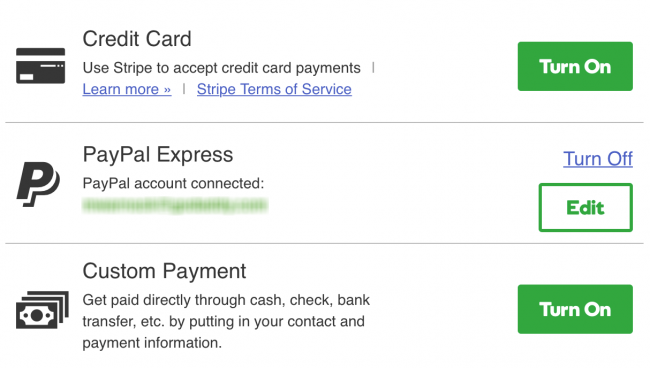The height and width of the screenshot is (368, 650).
Task: Click the credit card icon
Action: click(41, 66)
